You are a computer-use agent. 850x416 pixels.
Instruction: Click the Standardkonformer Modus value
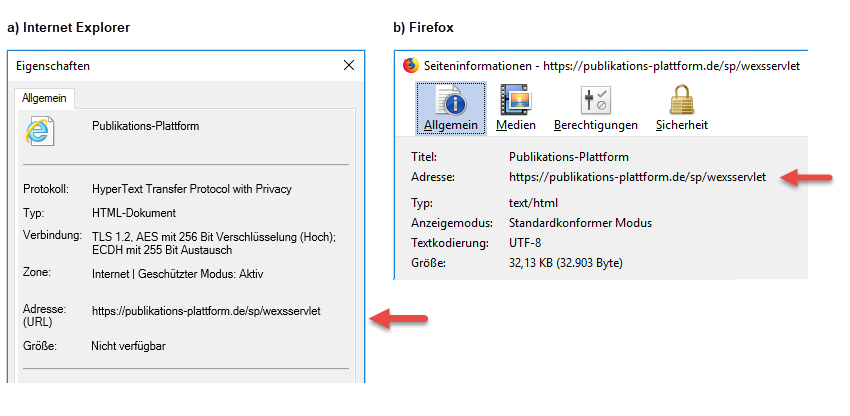pyautogui.click(x=581, y=223)
